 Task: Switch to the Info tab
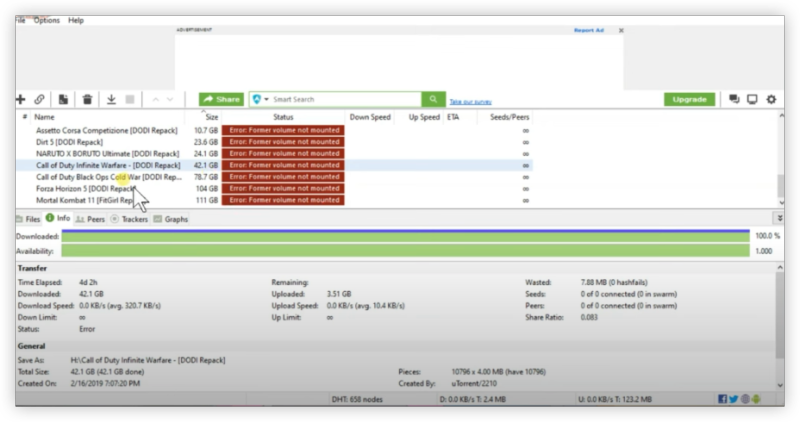tap(58, 218)
